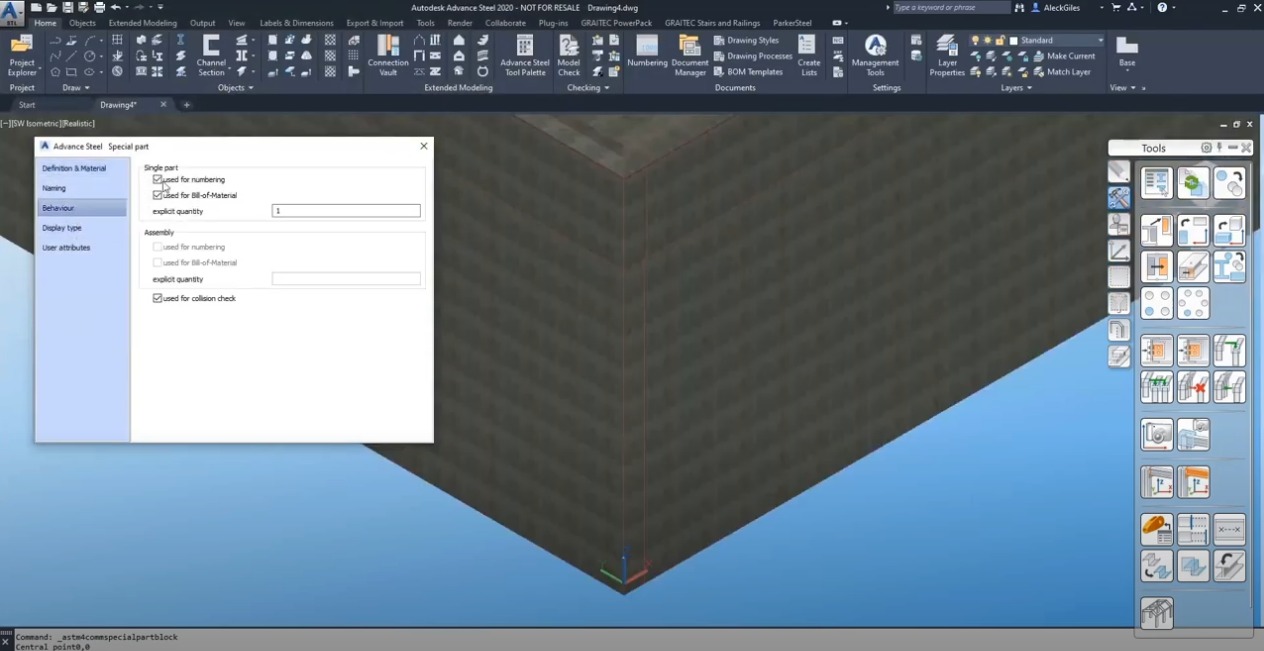Click the Undo arrow icon
The image size is (1264, 651).
point(115,7)
